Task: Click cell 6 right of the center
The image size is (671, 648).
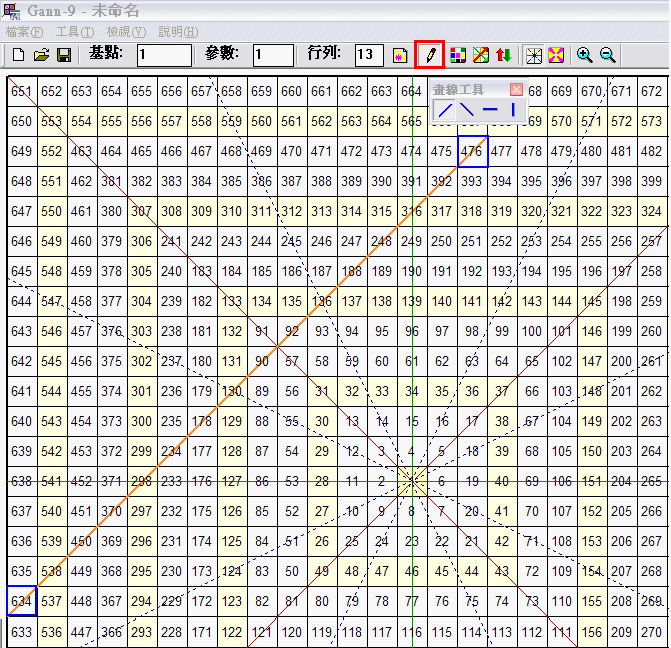Action: click(442, 481)
